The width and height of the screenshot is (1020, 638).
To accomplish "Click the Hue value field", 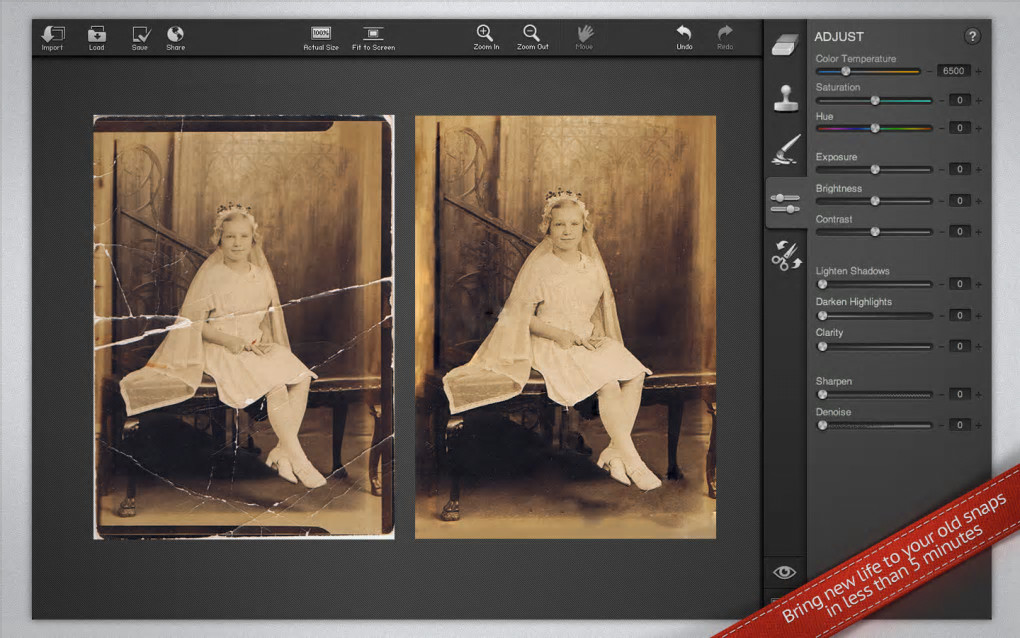I will tap(960, 127).
